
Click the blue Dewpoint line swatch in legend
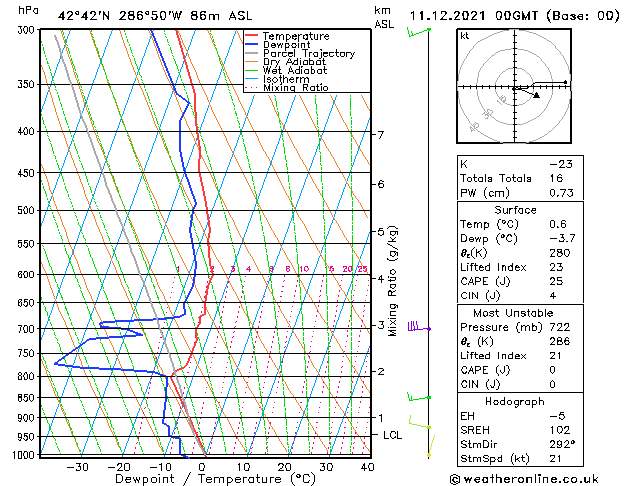pos(252,45)
